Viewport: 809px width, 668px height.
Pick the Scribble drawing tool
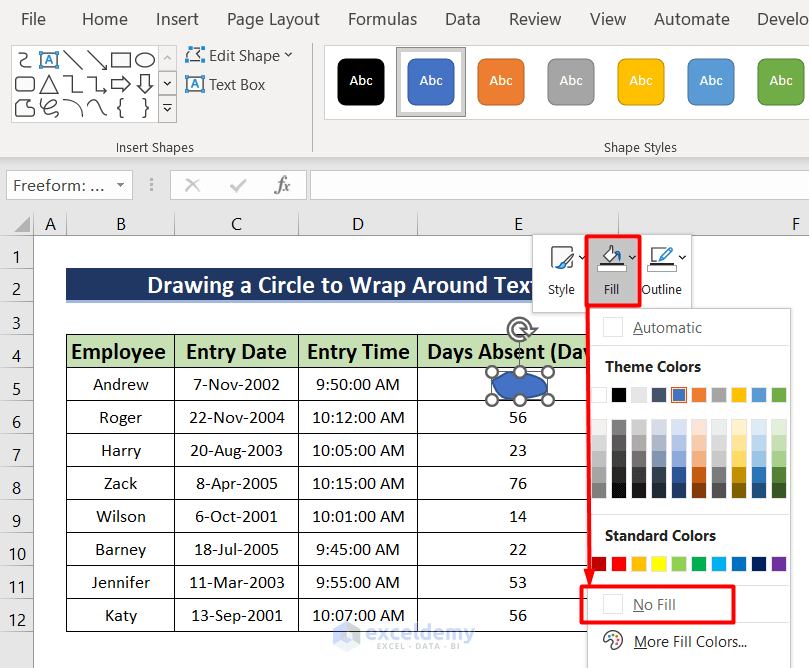click(x=47, y=107)
